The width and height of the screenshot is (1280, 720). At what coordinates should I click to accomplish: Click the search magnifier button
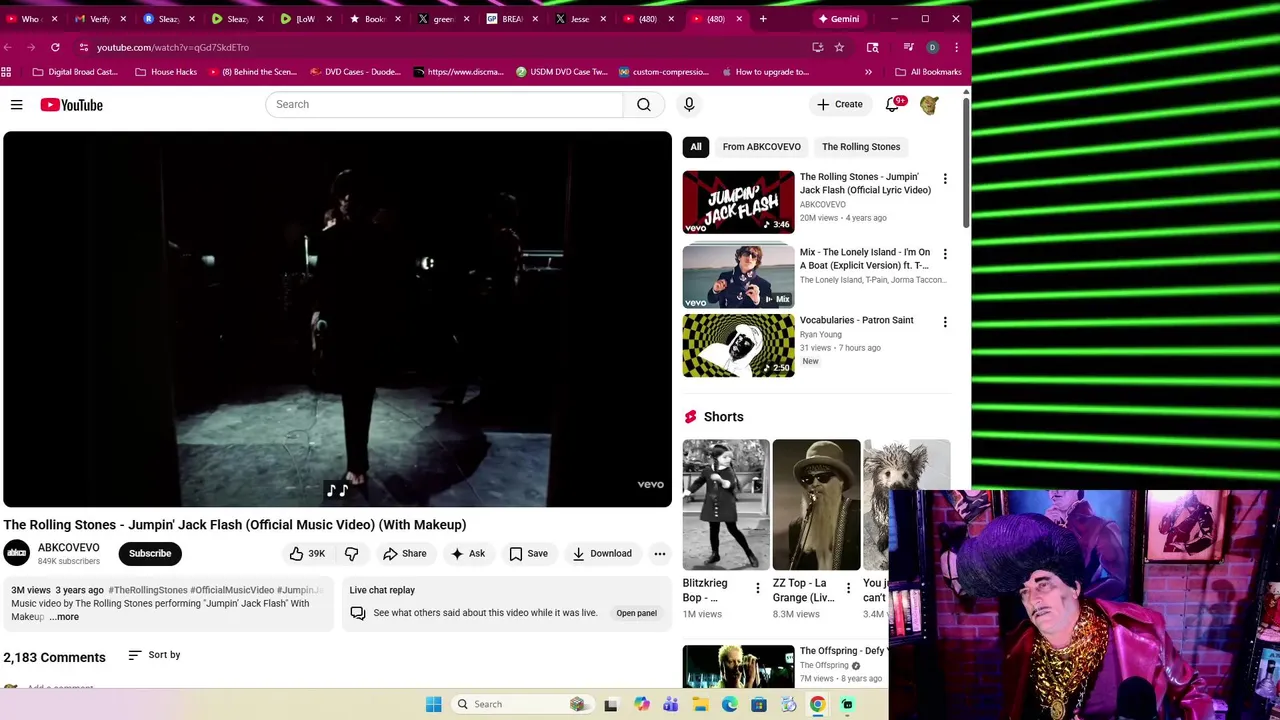644,104
